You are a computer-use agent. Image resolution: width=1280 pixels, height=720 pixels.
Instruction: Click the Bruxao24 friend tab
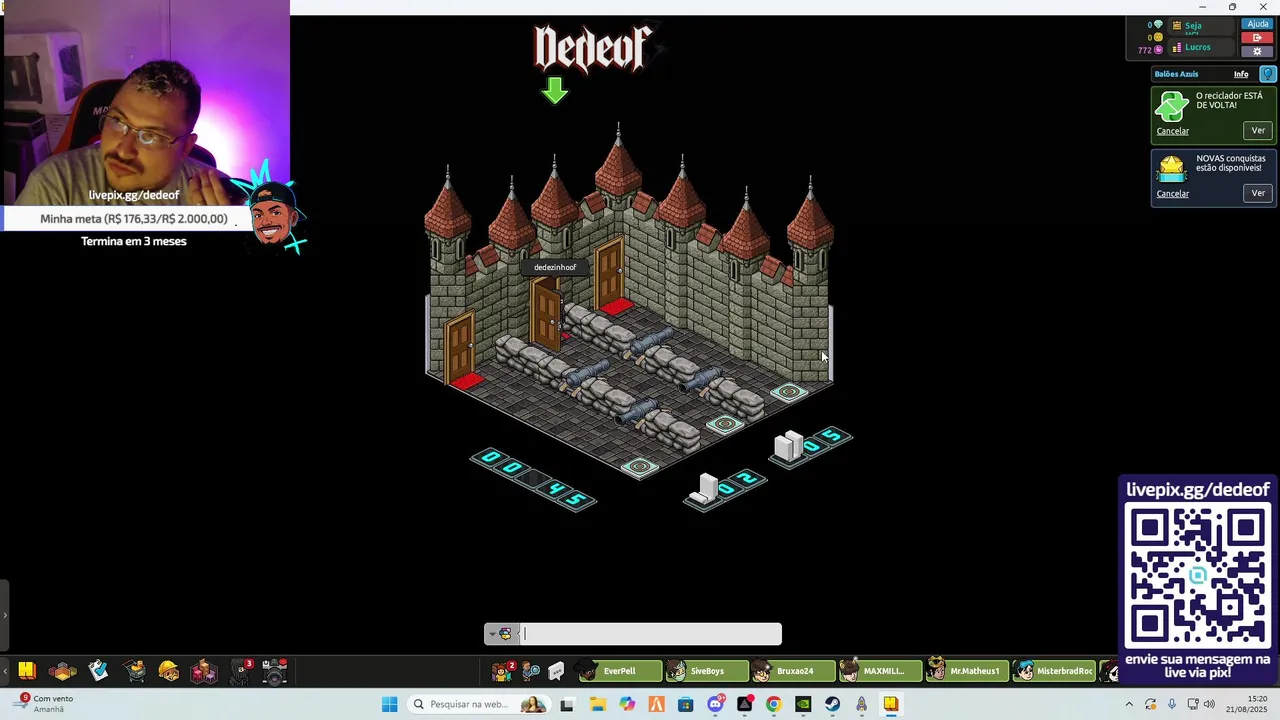click(794, 671)
